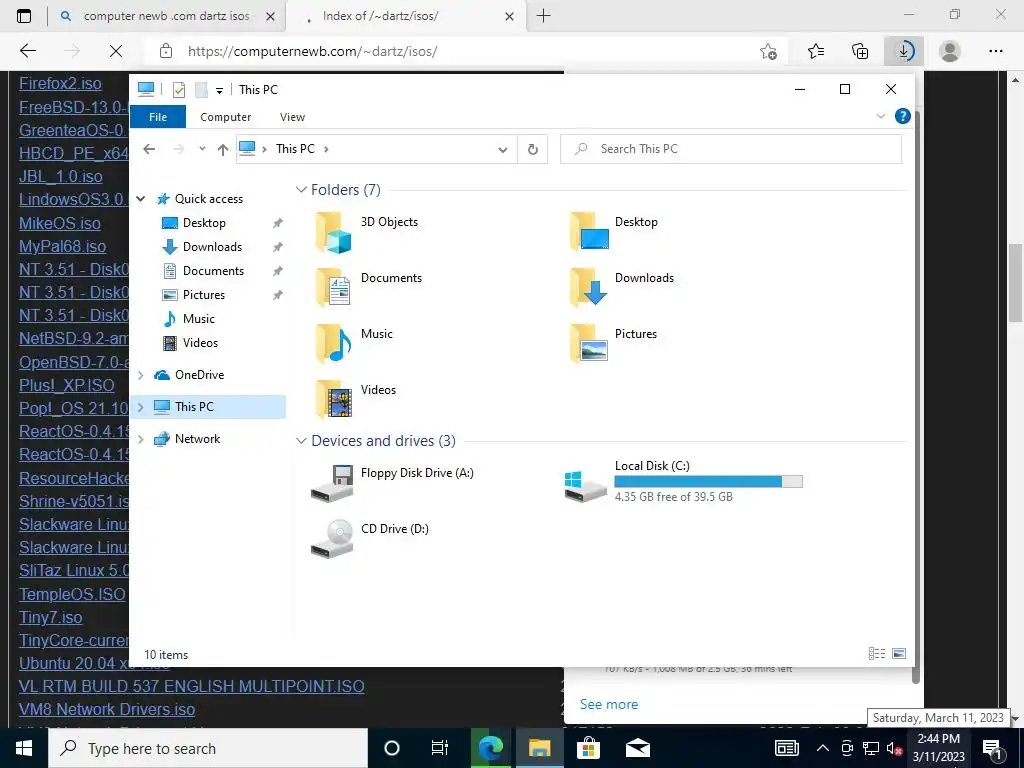1024x768 pixels.
Task: Add this page to favorites in Edge
Action: click(x=769, y=52)
